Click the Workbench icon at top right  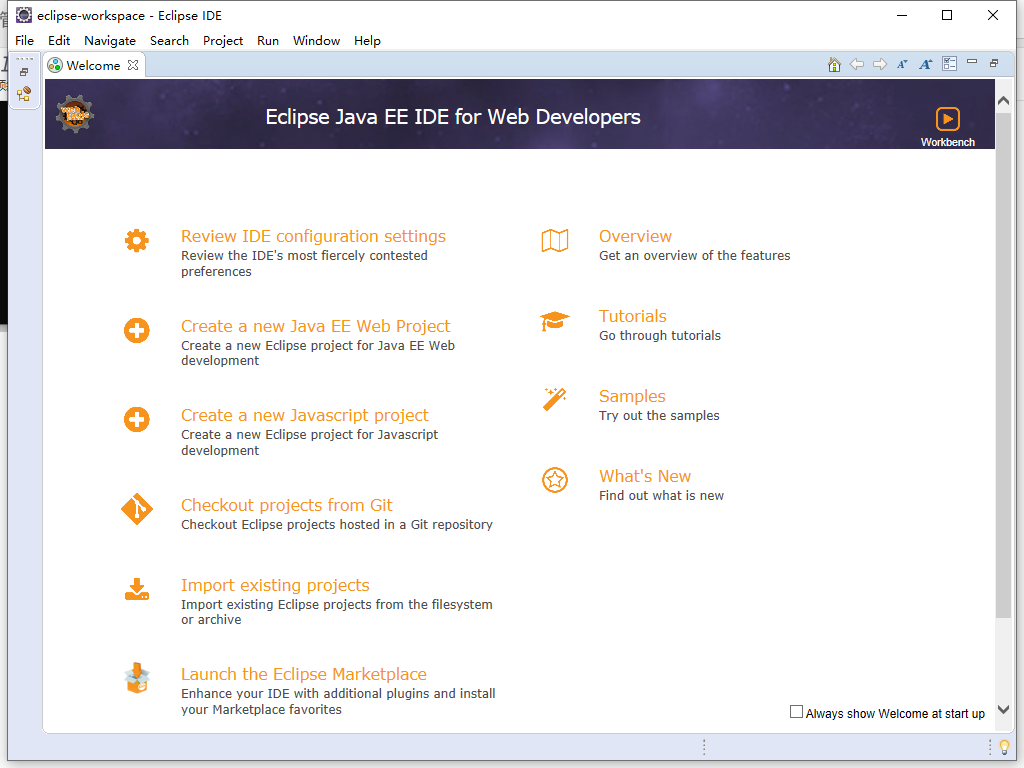(x=946, y=118)
